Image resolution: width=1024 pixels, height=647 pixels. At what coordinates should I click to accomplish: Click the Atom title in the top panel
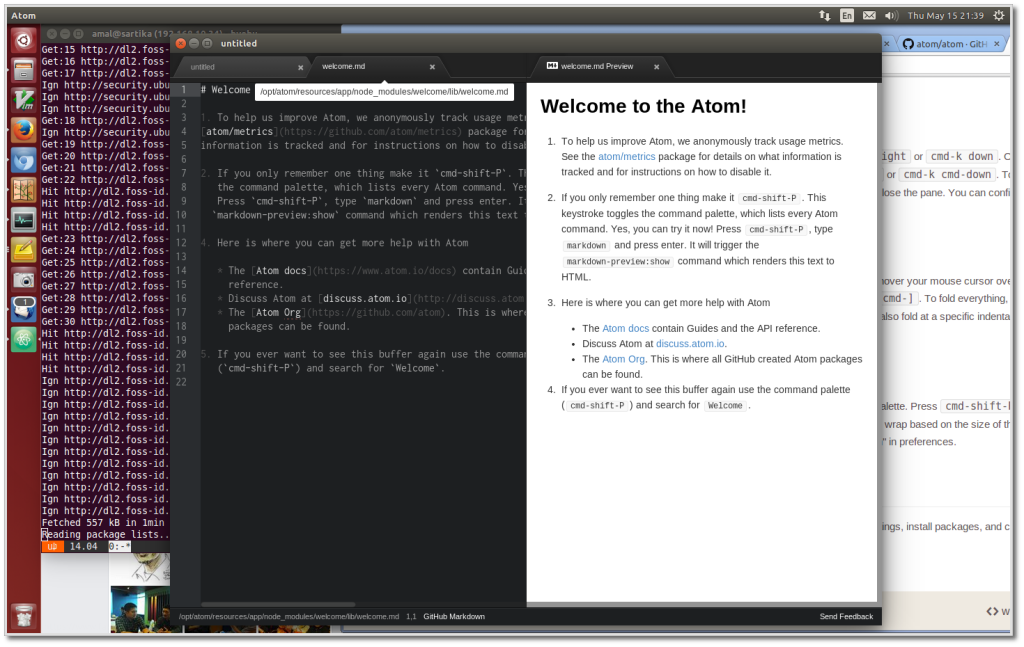24,15
